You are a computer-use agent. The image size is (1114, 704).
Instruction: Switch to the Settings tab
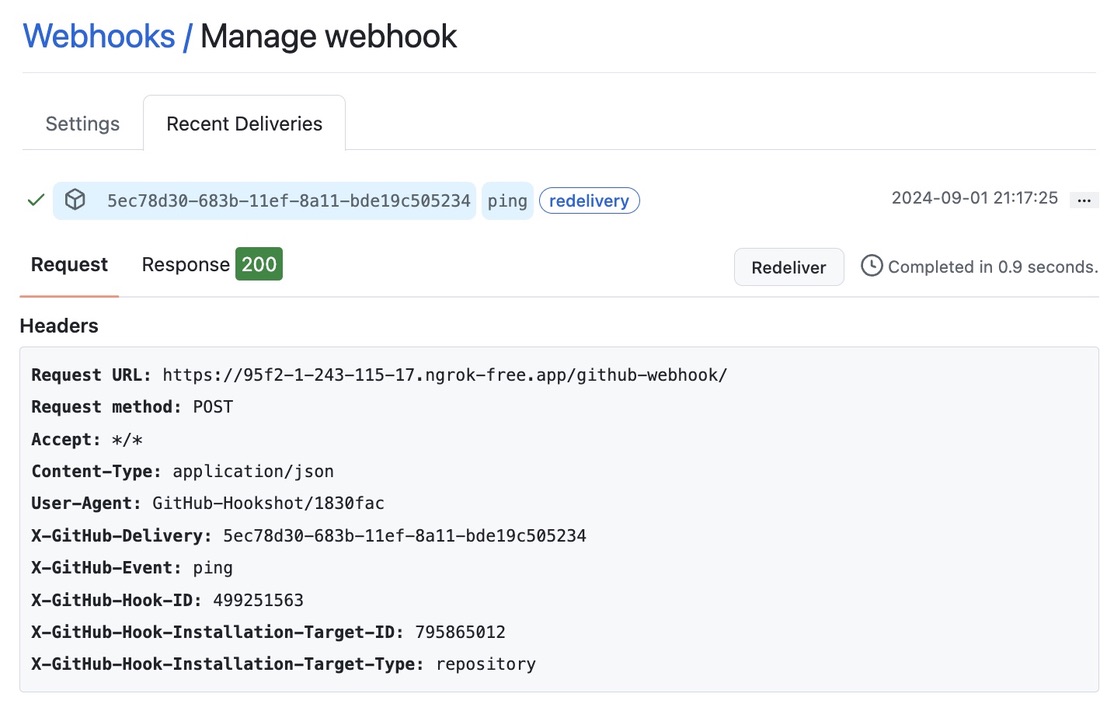coord(82,124)
